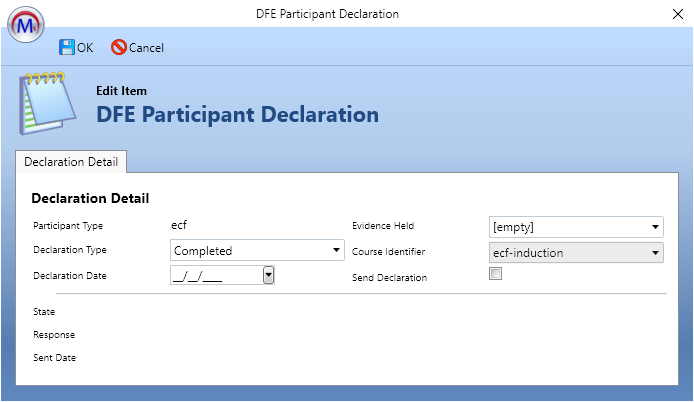Click the Declaration Detail section heading

(x=90, y=199)
